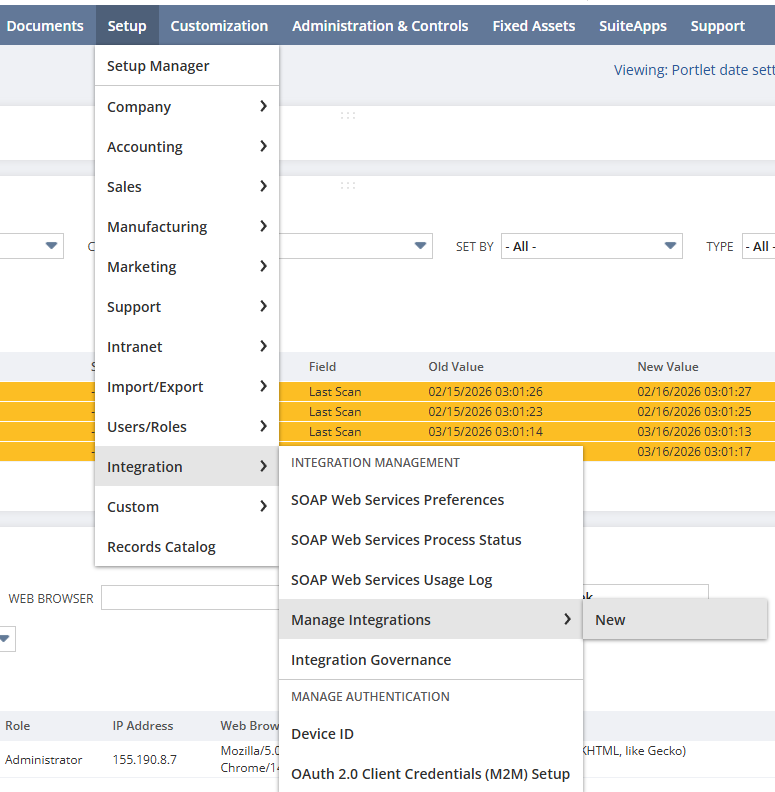Sort by New Value column header

(x=668, y=367)
